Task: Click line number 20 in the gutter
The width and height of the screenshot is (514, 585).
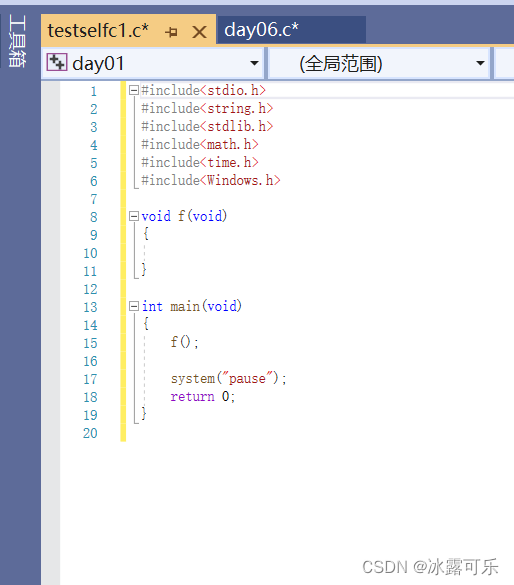Action: click(90, 434)
